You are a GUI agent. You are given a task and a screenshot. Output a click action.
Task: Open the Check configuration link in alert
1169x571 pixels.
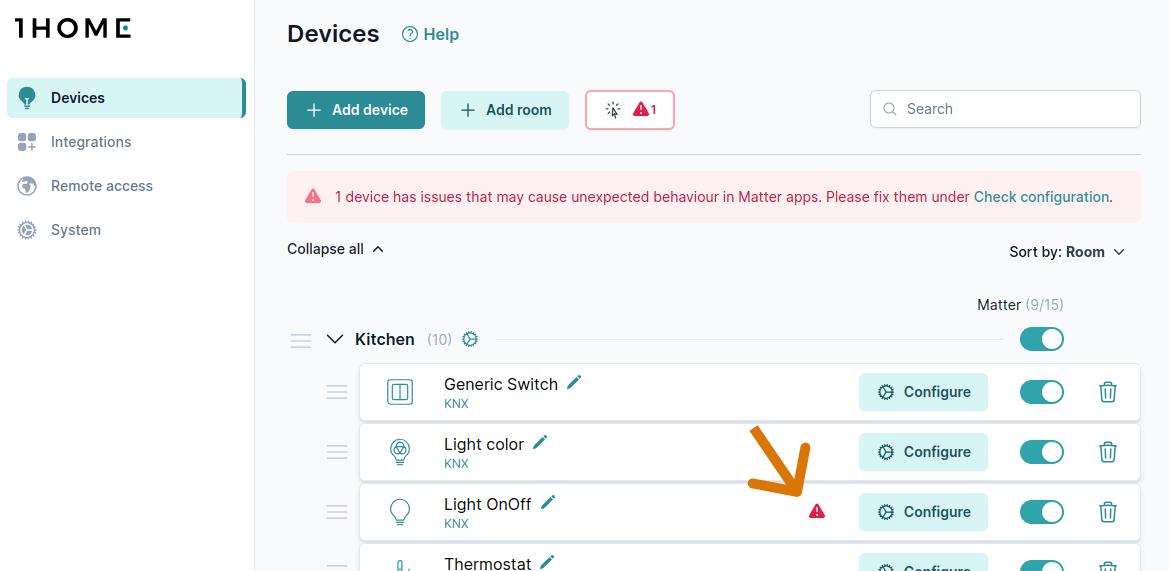point(1041,197)
